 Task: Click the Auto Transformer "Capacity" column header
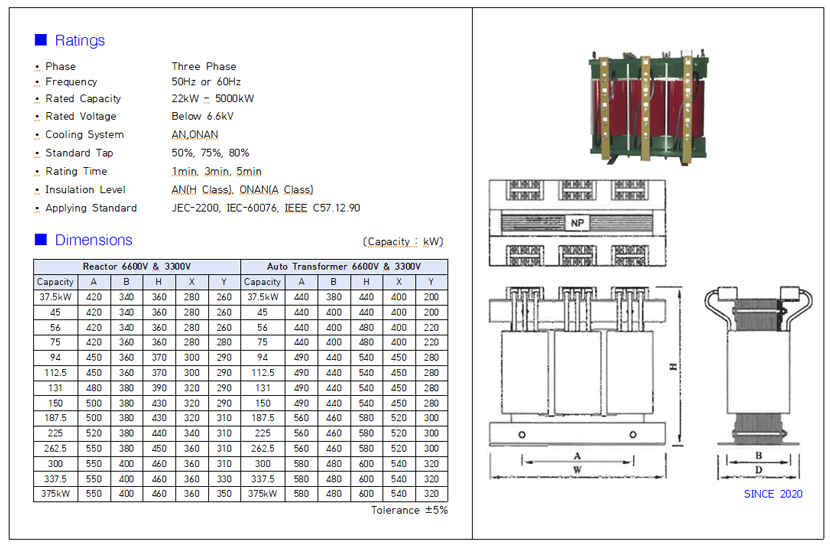[262, 282]
